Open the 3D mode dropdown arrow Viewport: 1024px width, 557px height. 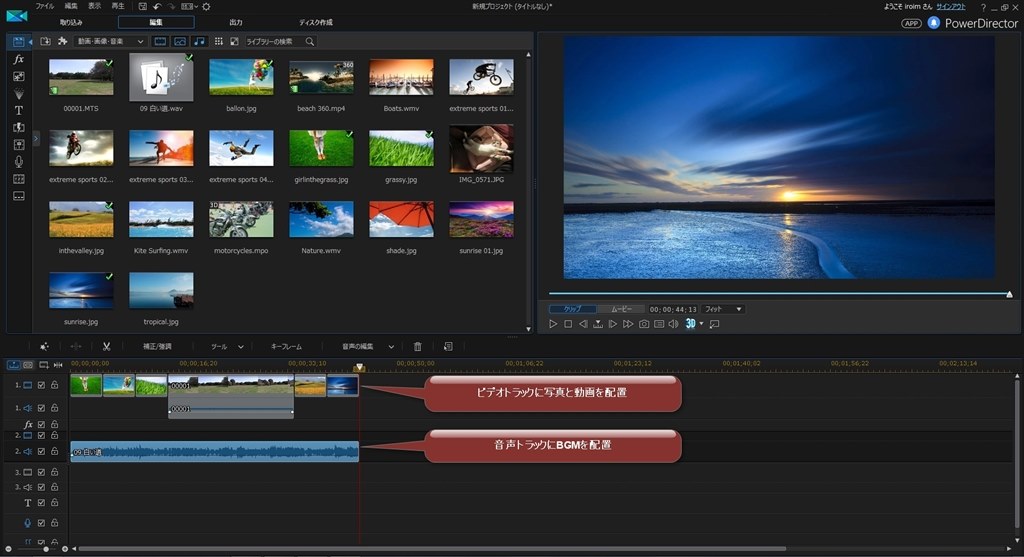[701, 324]
